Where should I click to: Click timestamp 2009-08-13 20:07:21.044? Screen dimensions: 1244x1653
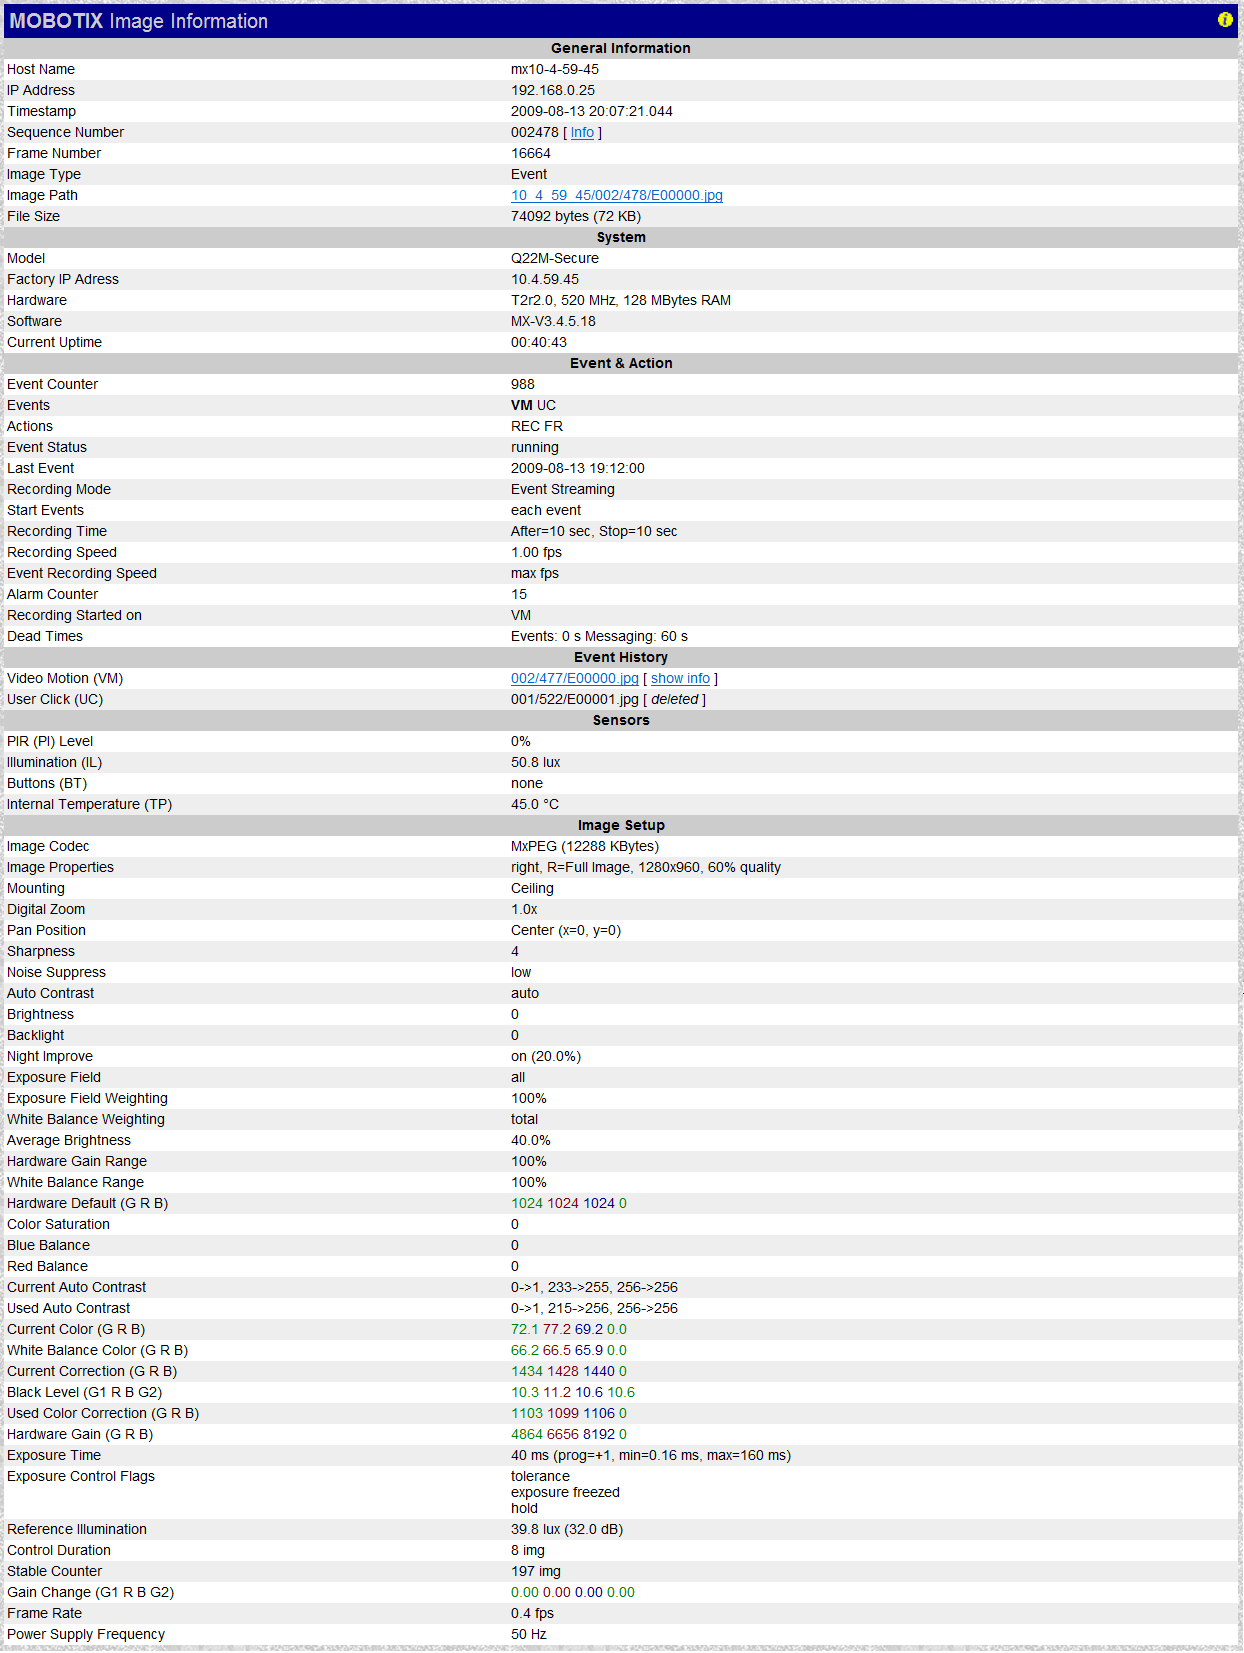pyautogui.click(x=592, y=111)
